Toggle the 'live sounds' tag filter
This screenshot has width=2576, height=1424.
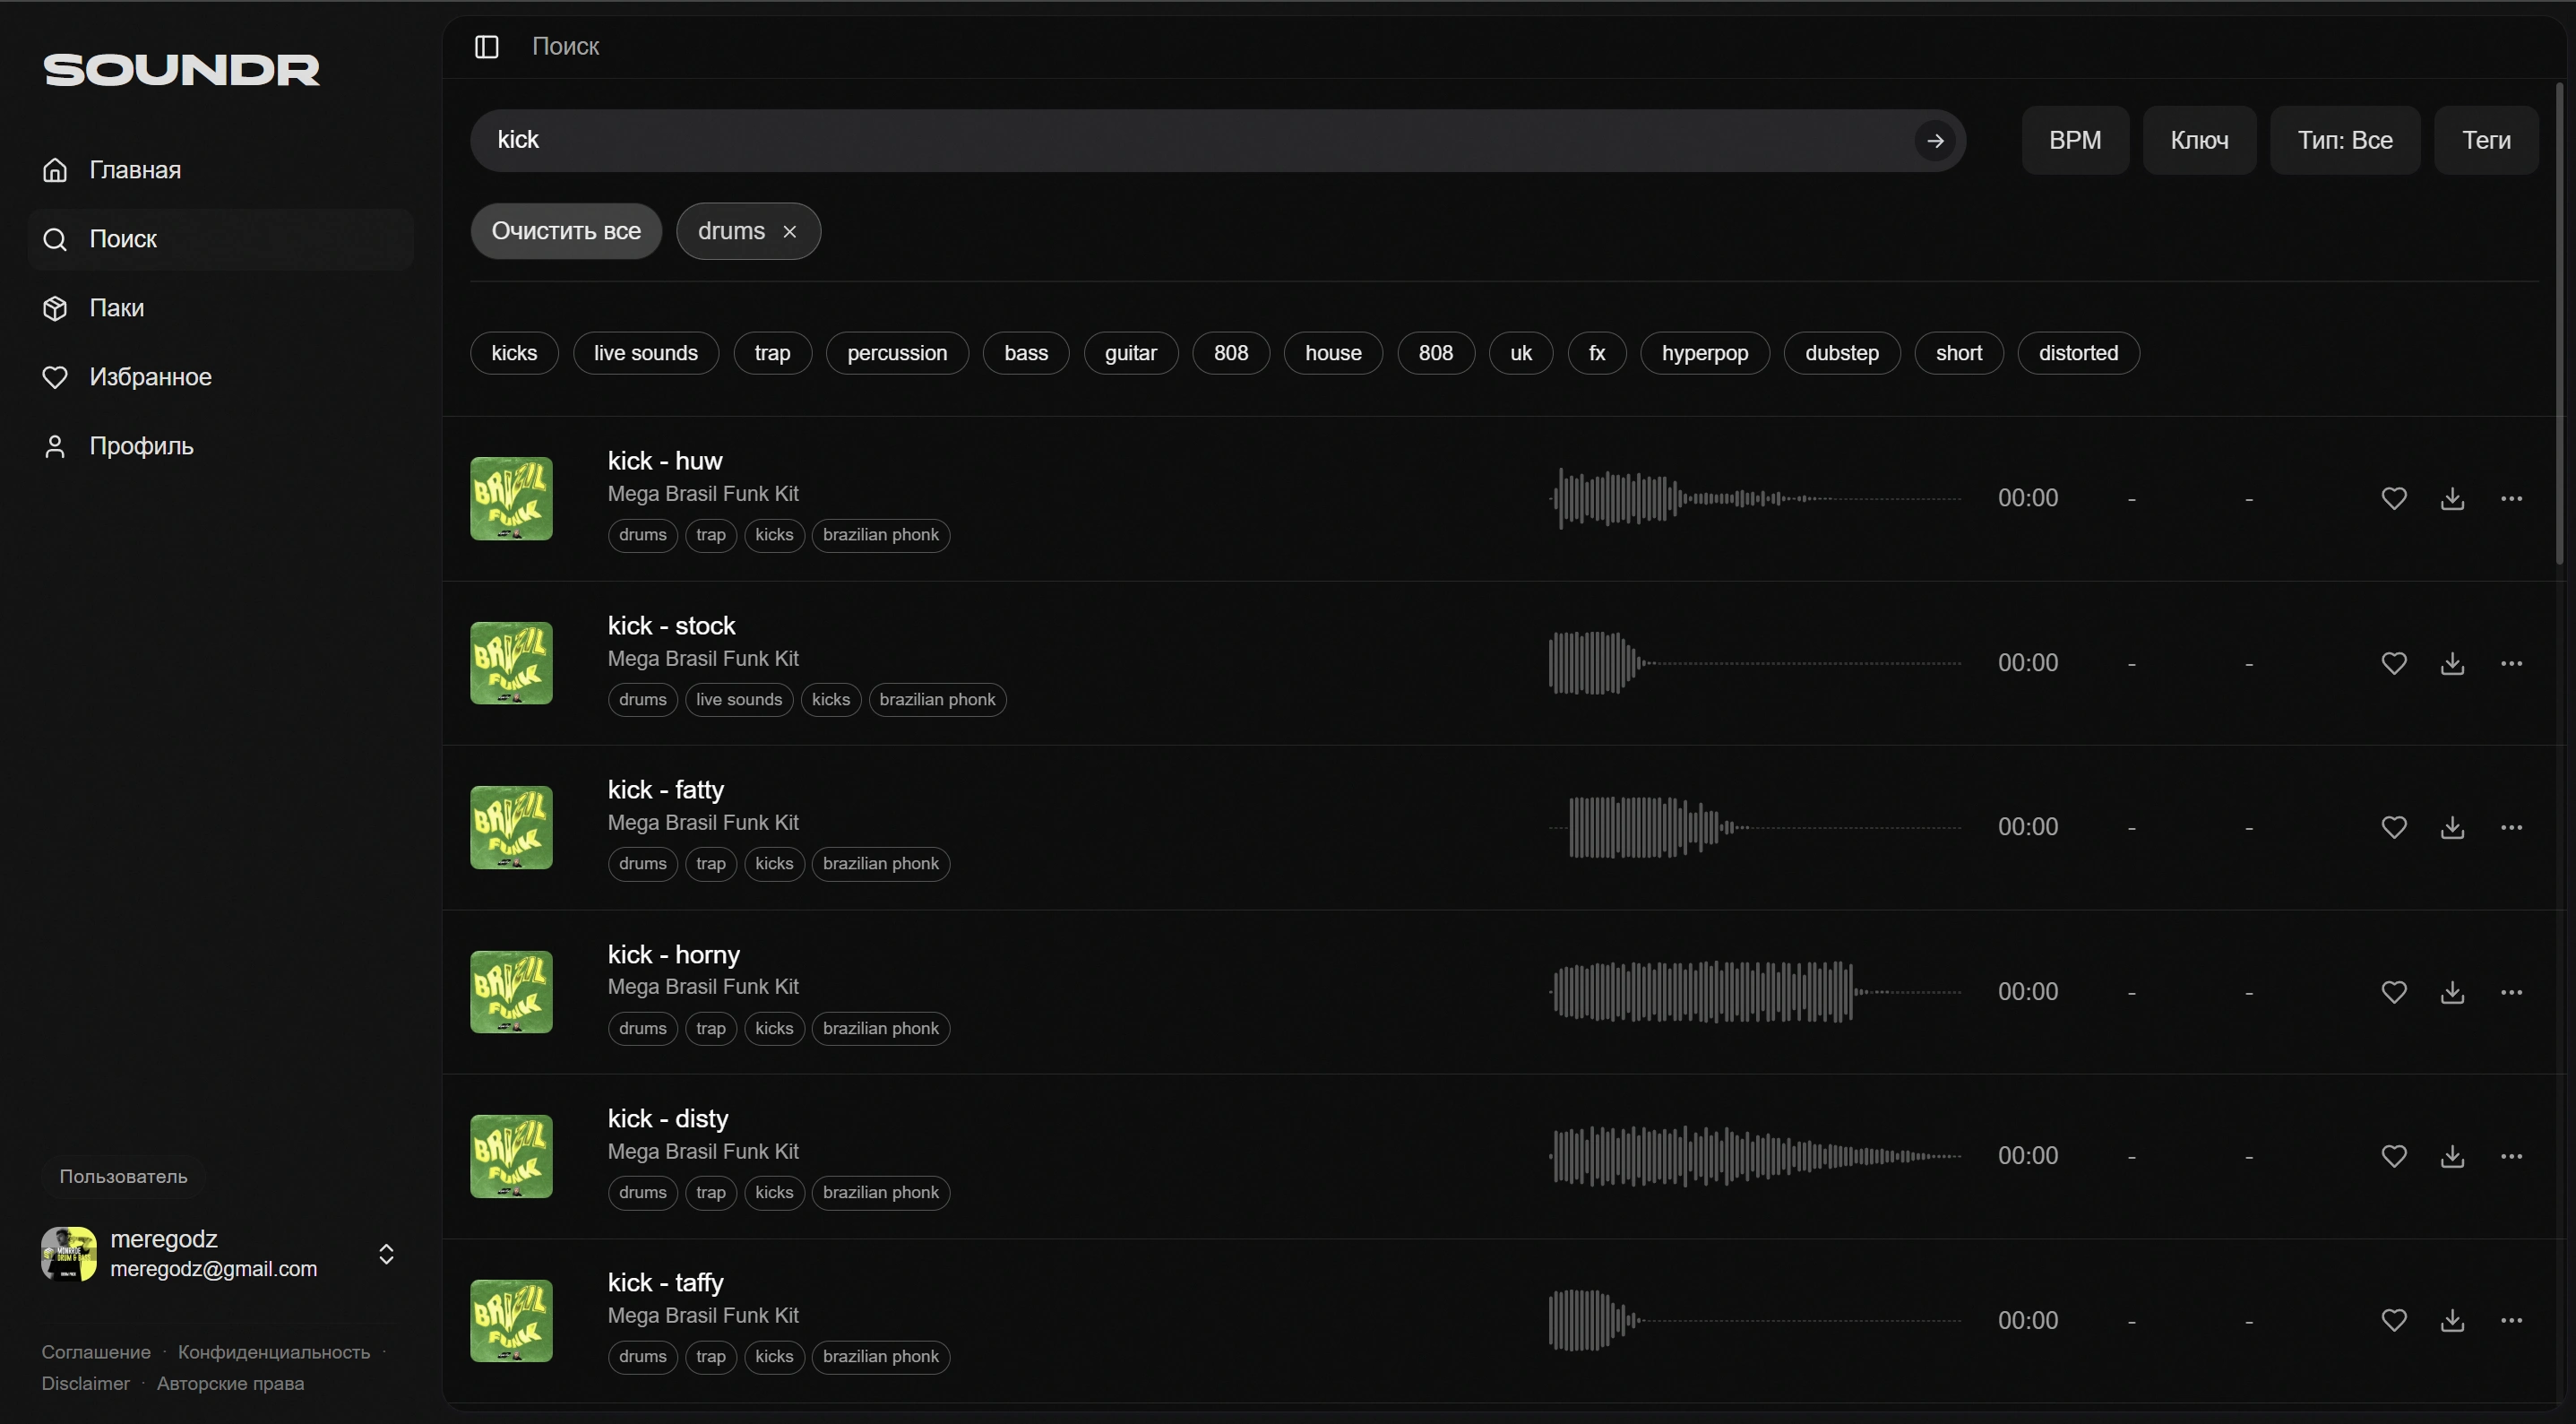pyautogui.click(x=645, y=353)
